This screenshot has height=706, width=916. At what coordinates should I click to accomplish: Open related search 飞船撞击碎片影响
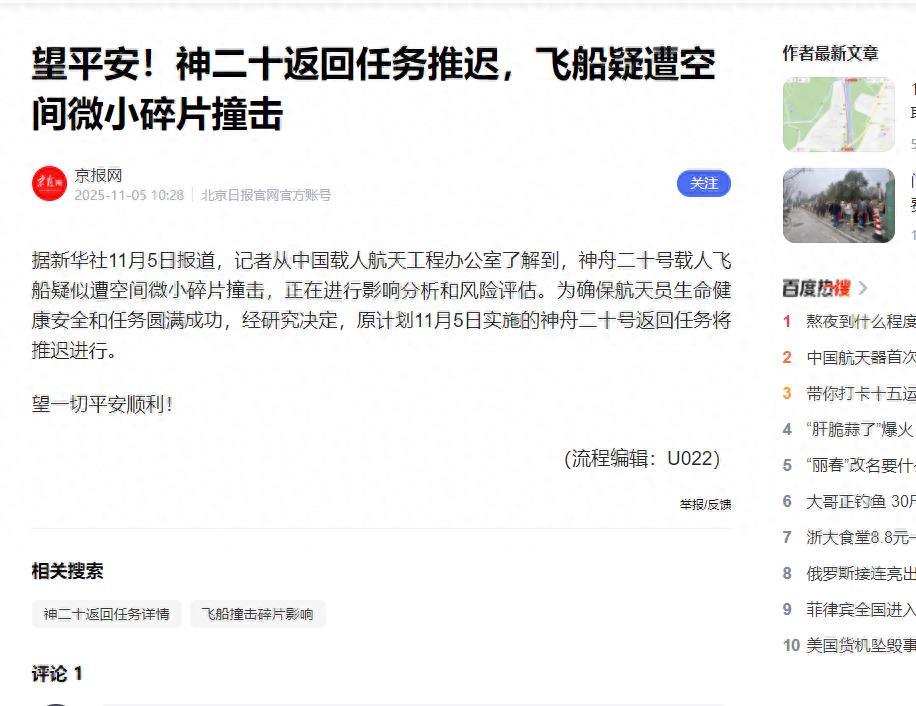tap(257, 615)
